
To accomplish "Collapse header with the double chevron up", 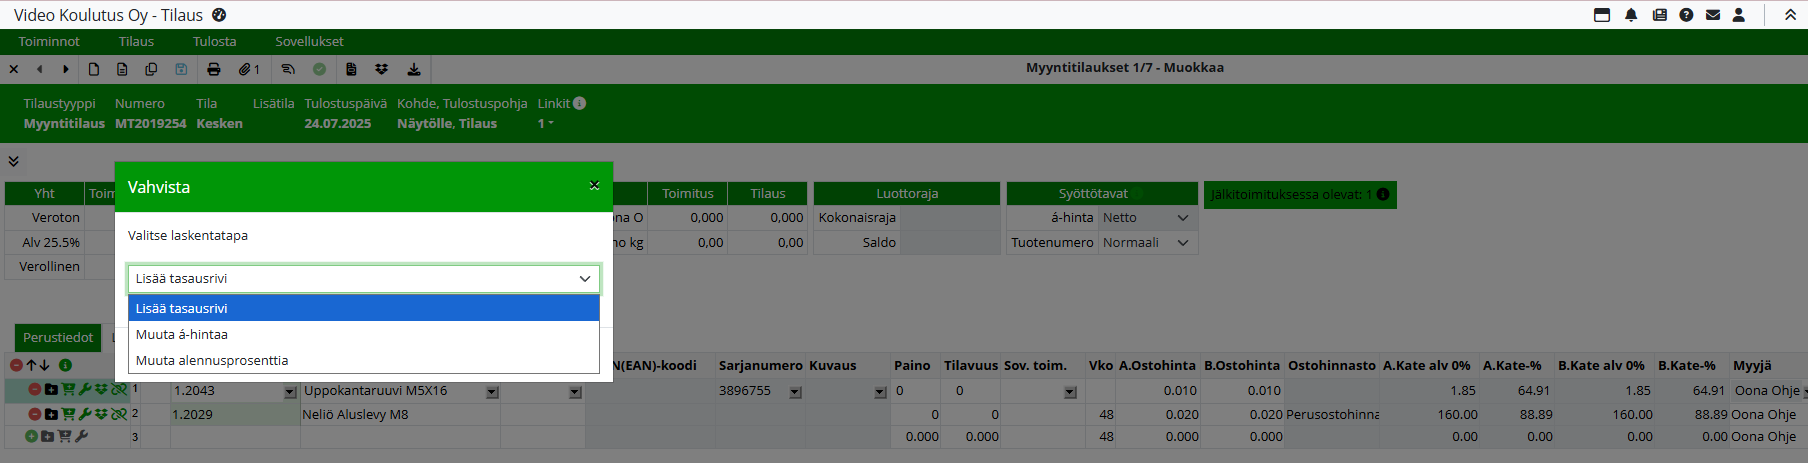I will [1790, 15].
